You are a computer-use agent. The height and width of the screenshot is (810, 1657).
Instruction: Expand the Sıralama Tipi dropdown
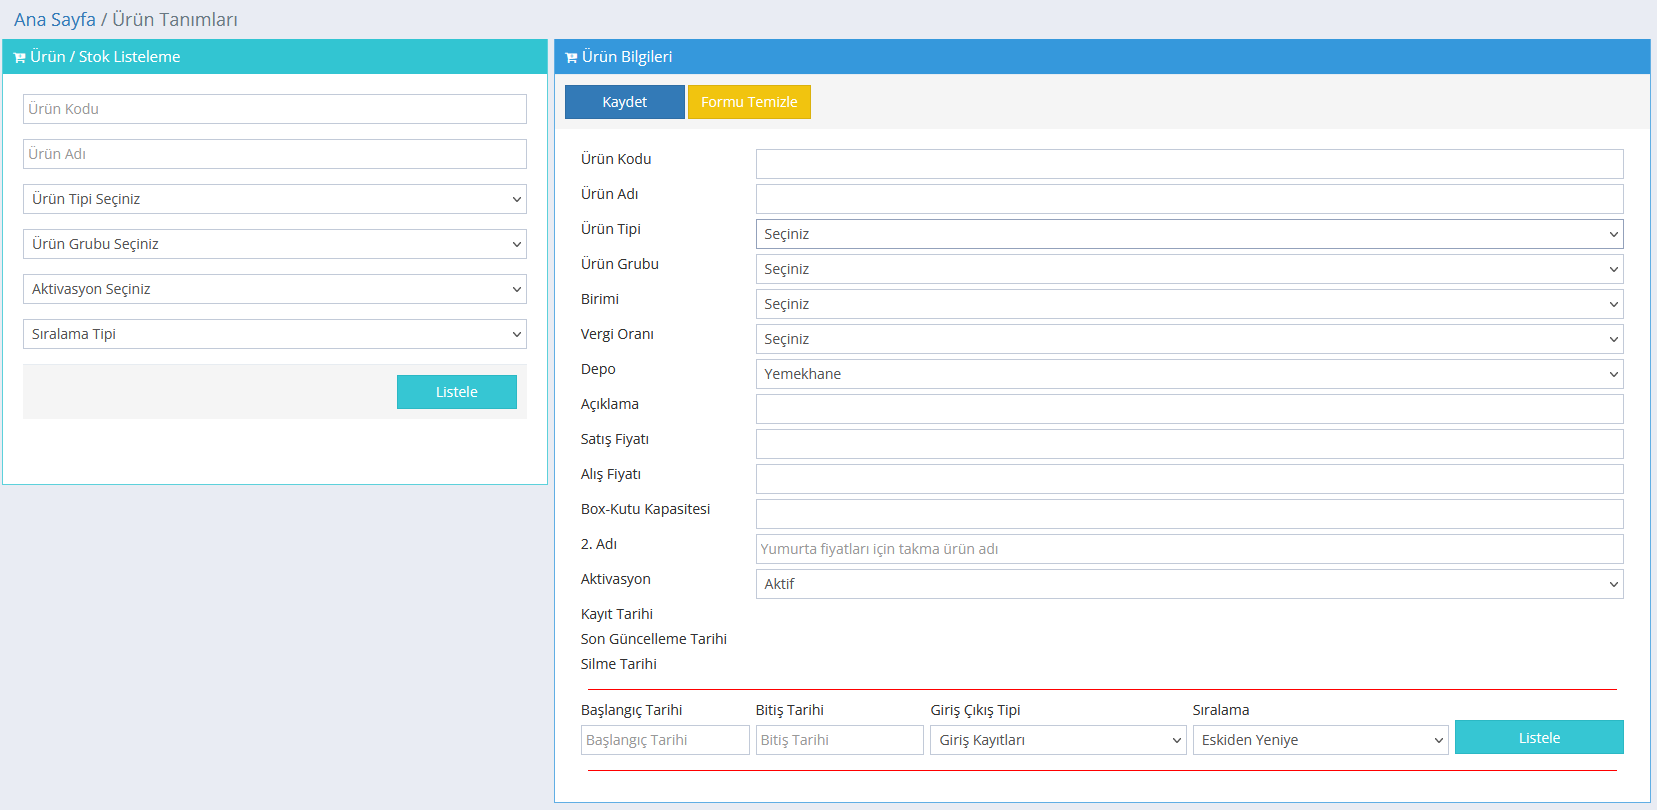coord(274,334)
